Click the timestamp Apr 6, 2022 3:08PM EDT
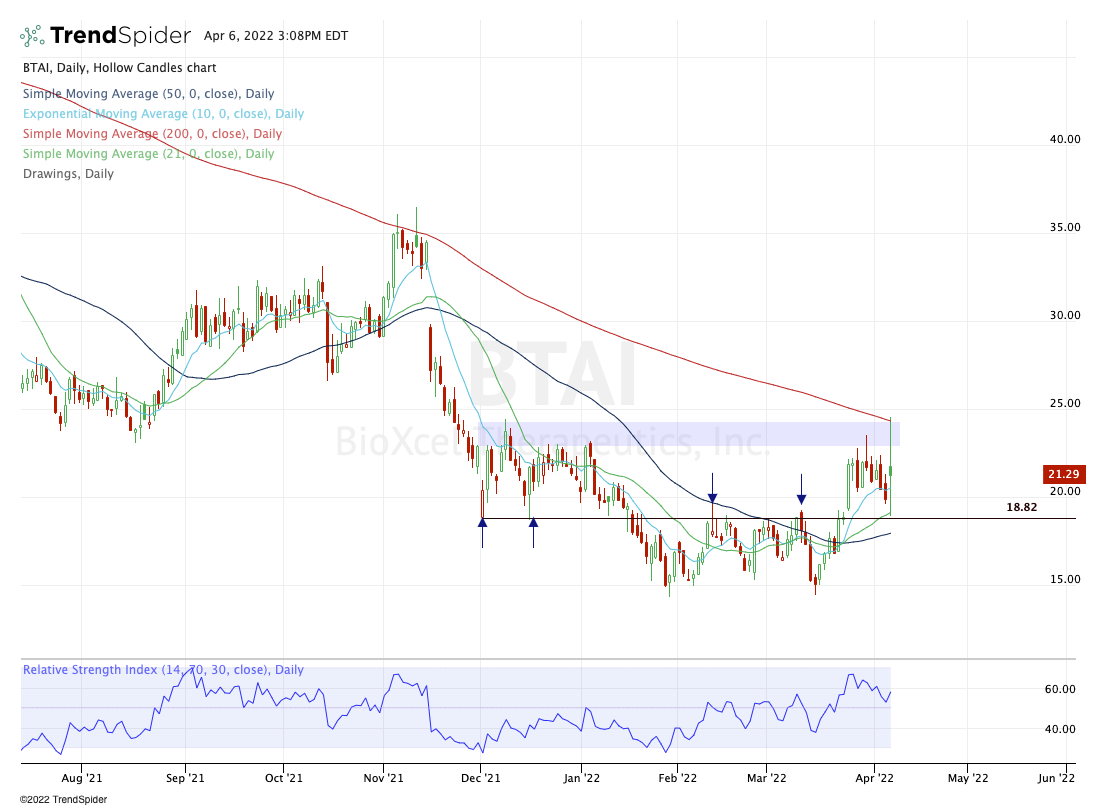Image resolution: width=1106 pixels, height=809 pixels. (276, 36)
